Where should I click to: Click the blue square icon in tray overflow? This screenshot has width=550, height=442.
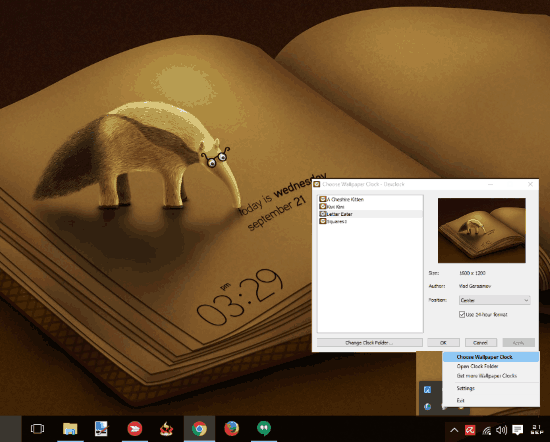[x=427, y=390]
